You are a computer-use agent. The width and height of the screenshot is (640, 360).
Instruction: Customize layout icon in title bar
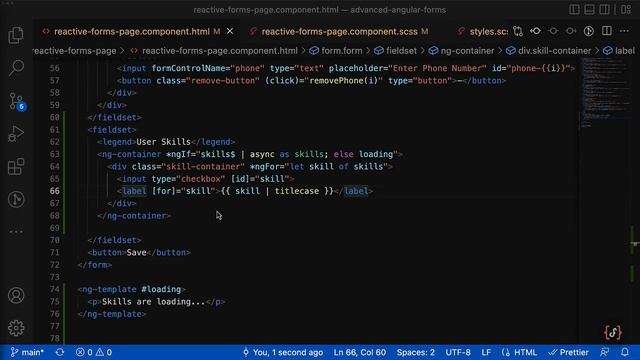[x=626, y=9]
